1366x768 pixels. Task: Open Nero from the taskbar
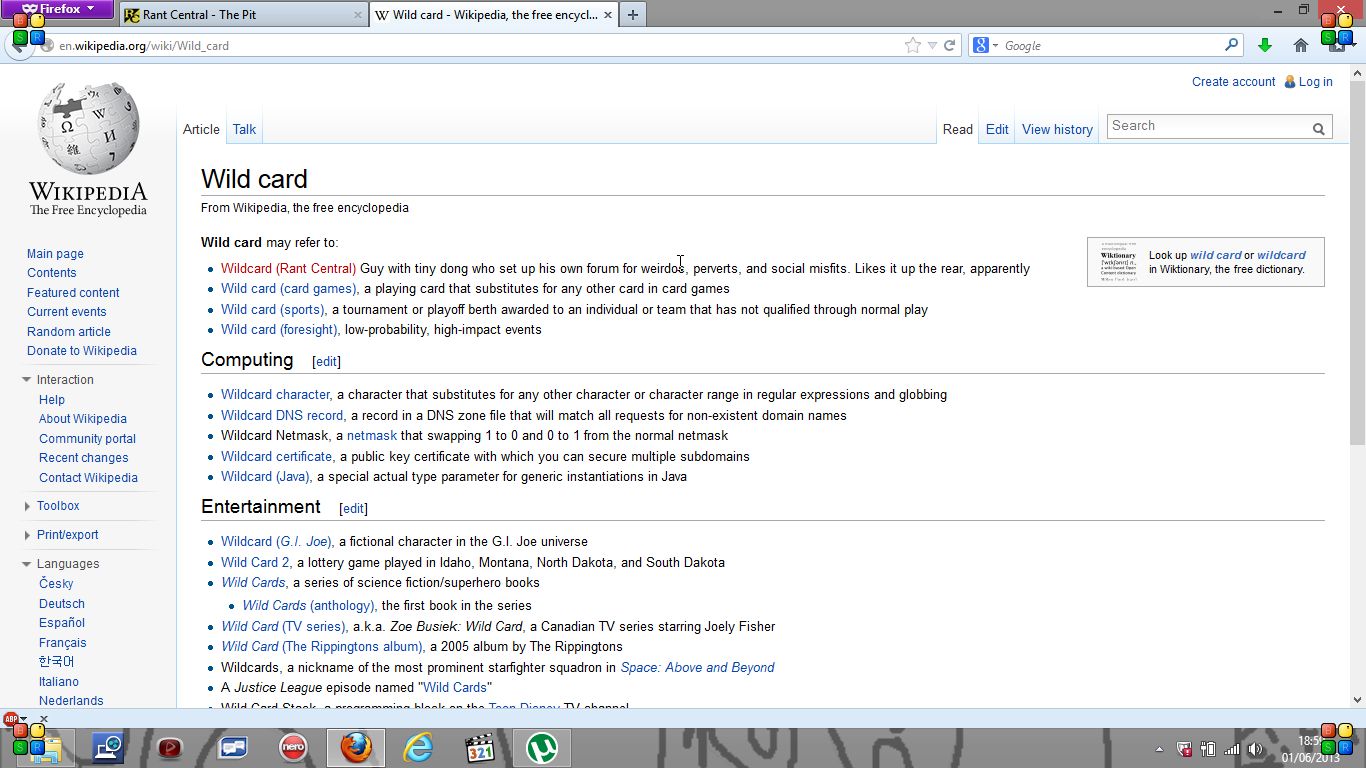click(x=293, y=747)
